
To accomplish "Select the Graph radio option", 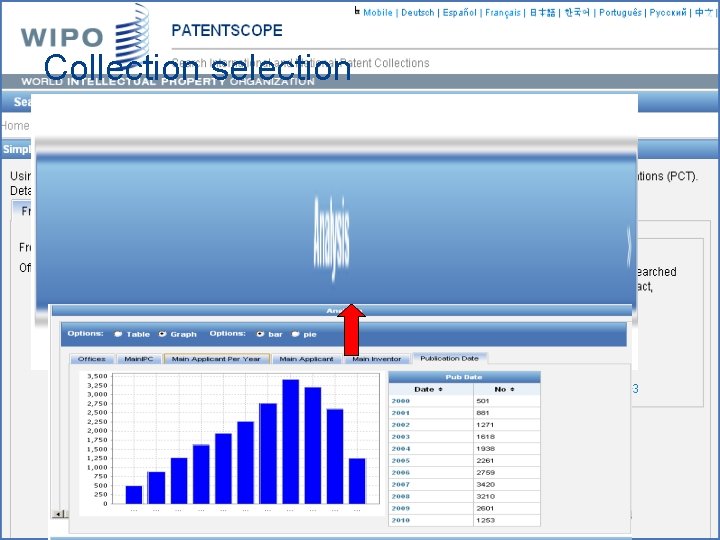I will click(x=162, y=334).
